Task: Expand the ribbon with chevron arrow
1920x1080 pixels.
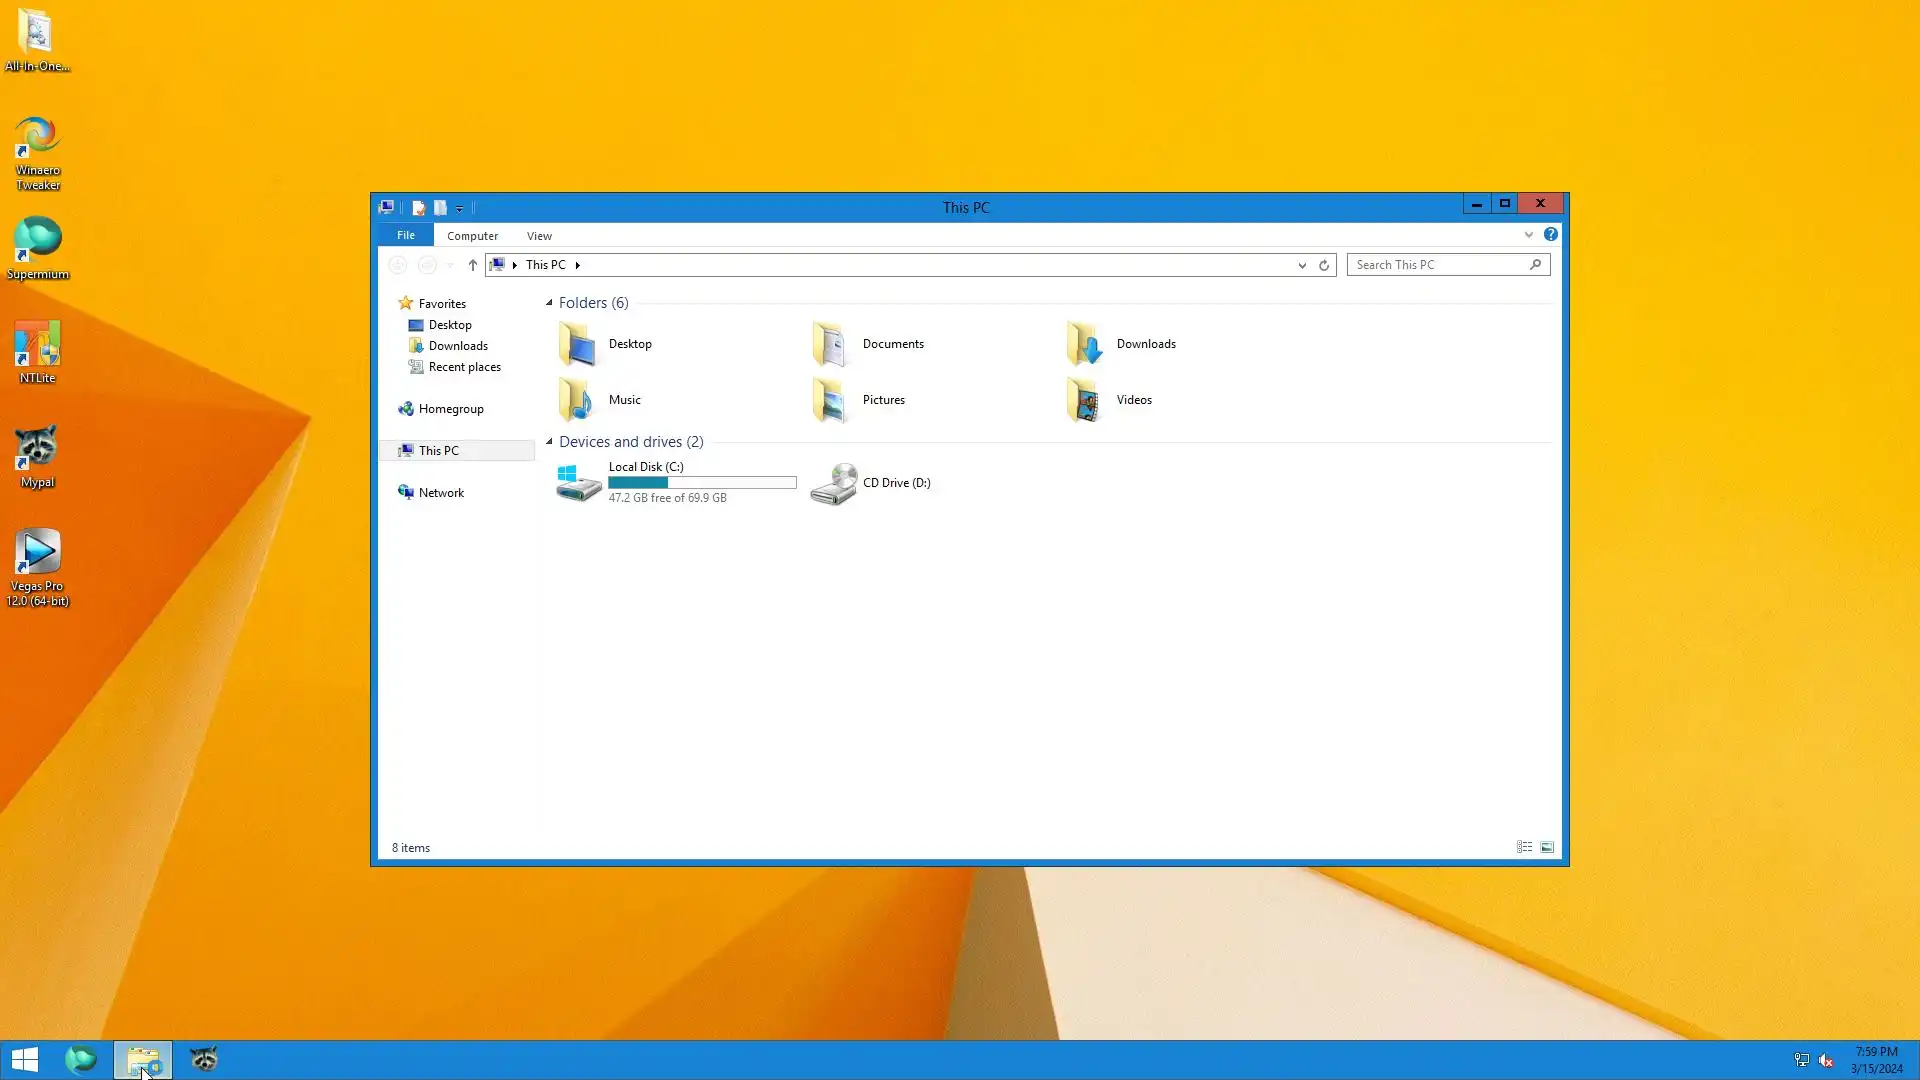Action: pyautogui.click(x=1528, y=235)
